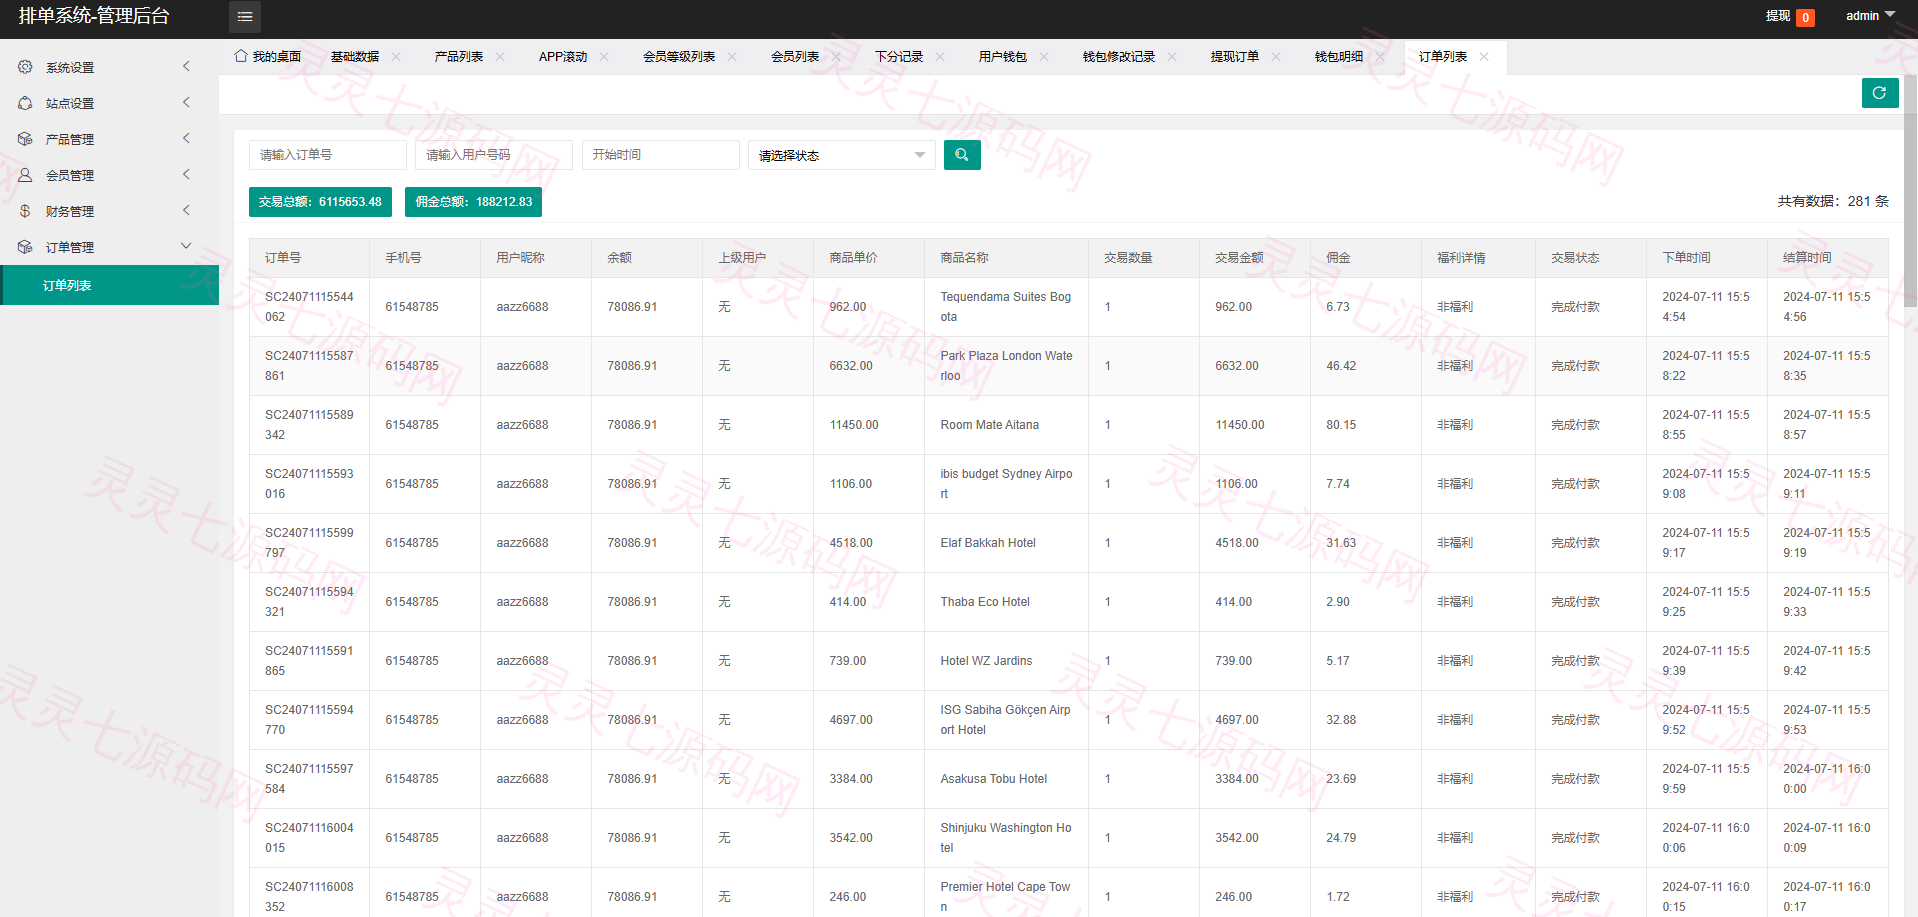This screenshot has height=917, width=1918.
Task: Click the 佣金总额 green summary button
Action: pos(473,202)
